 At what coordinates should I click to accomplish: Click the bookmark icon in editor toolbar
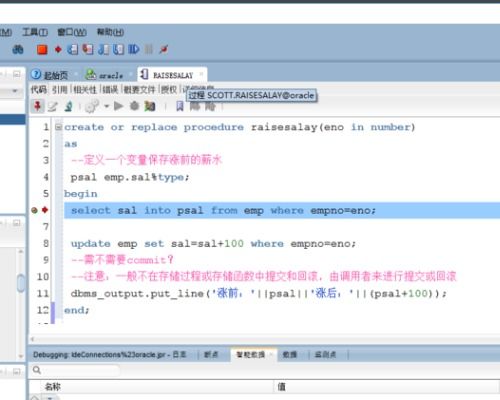180,106
